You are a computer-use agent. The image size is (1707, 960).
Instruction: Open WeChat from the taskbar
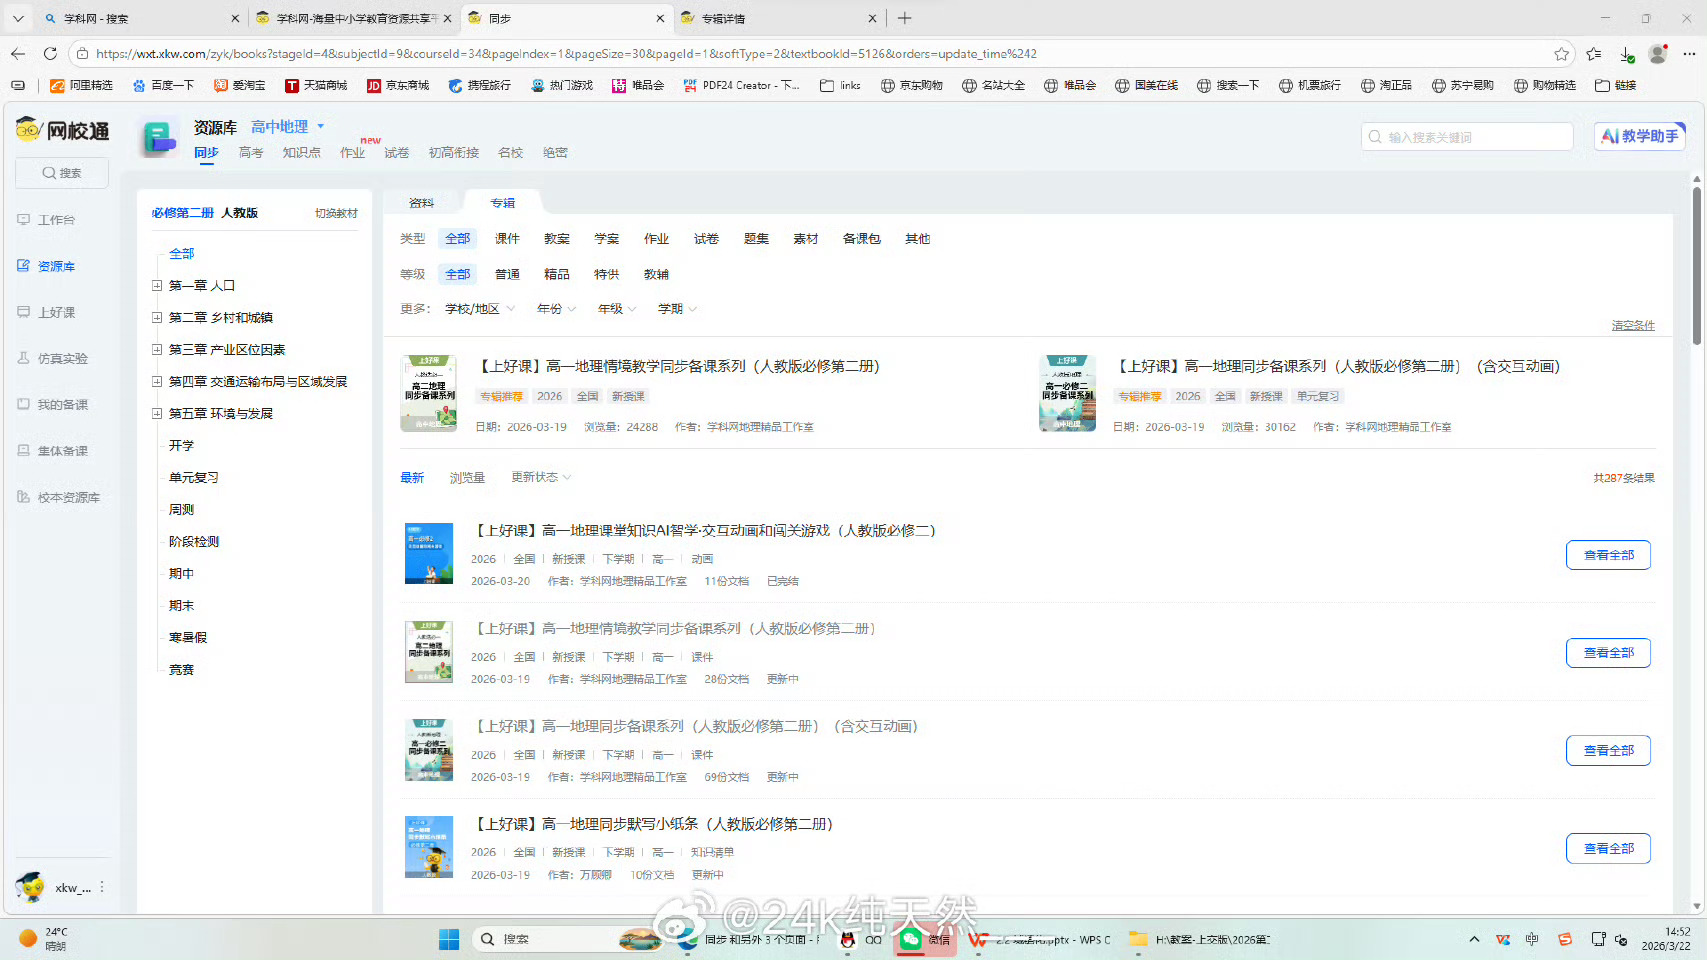[x=912, y=939]
